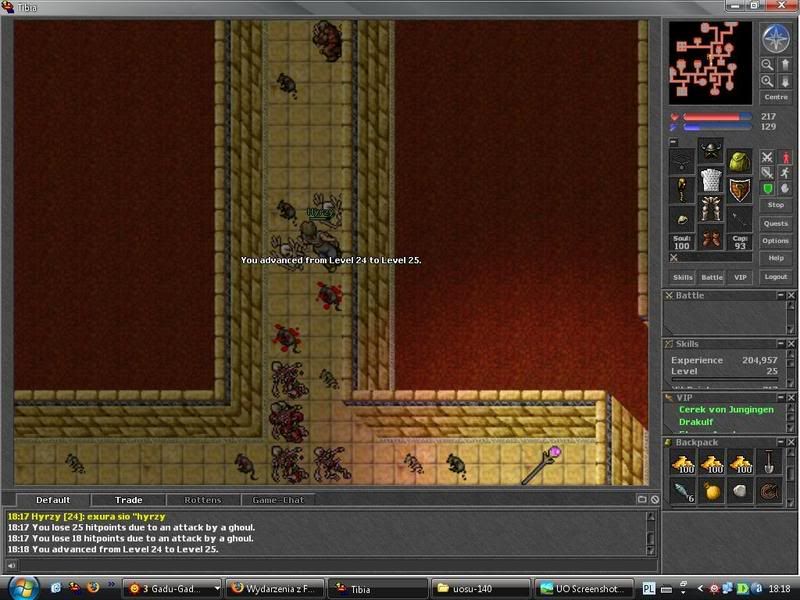
Task: Close the Skills panel
Action: pos(791,344)
